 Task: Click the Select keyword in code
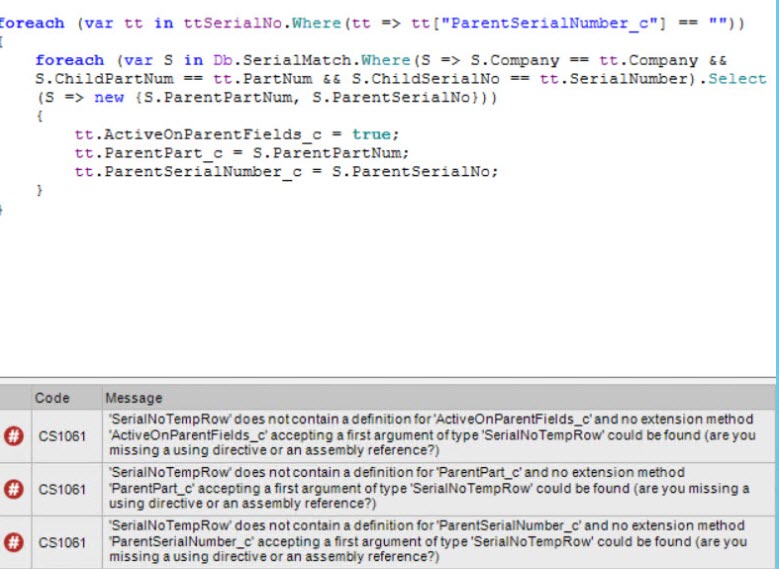pos(737,79)
